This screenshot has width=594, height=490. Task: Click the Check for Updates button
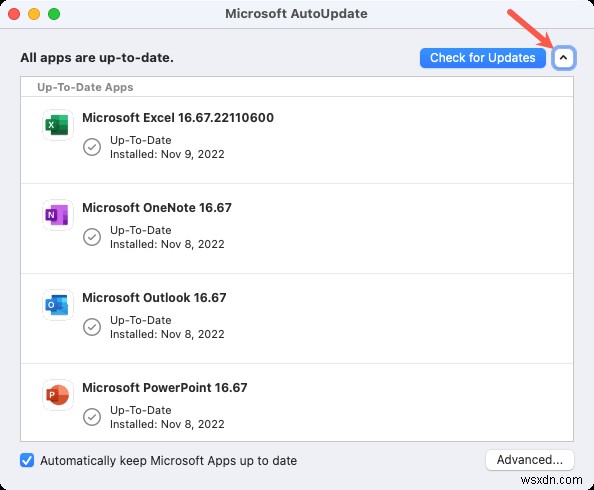[x=483, y=58]
